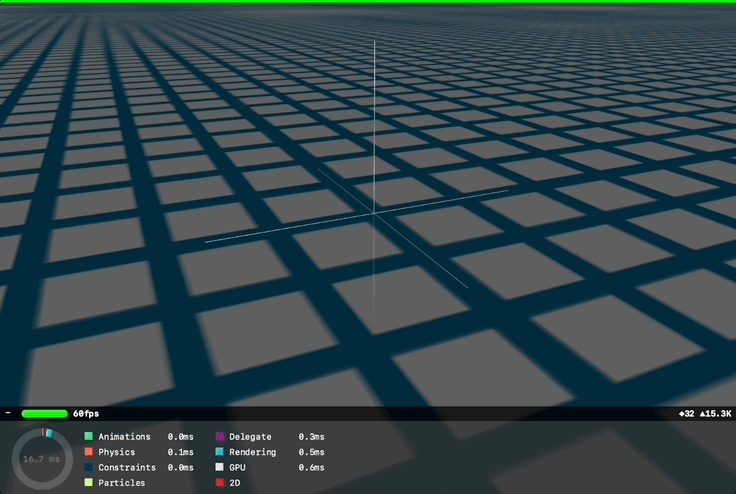Image resolution: width=736 pixels, height=494 pixels.
Task: Click the 2D label
Action: (235, 483)
